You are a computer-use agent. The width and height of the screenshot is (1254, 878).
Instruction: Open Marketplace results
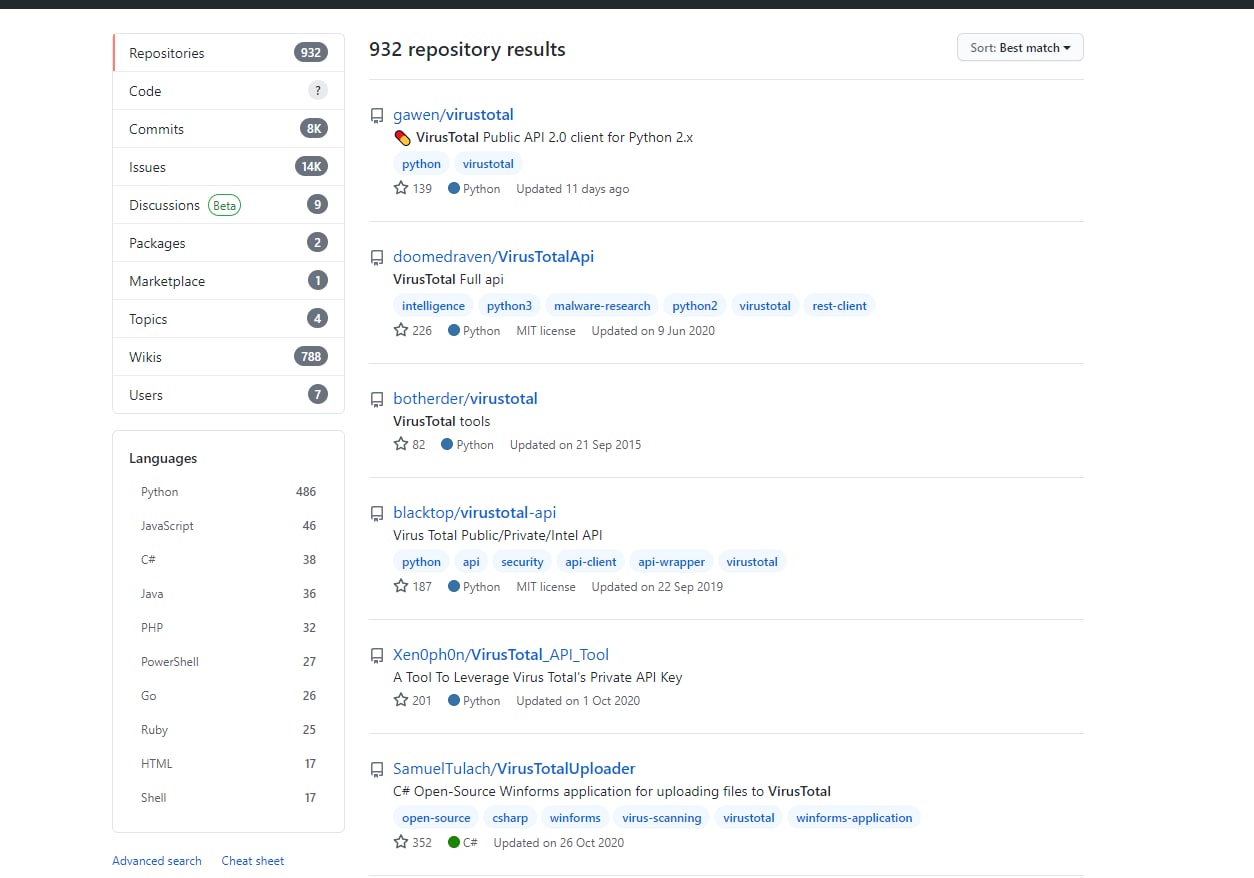point(228,281)
